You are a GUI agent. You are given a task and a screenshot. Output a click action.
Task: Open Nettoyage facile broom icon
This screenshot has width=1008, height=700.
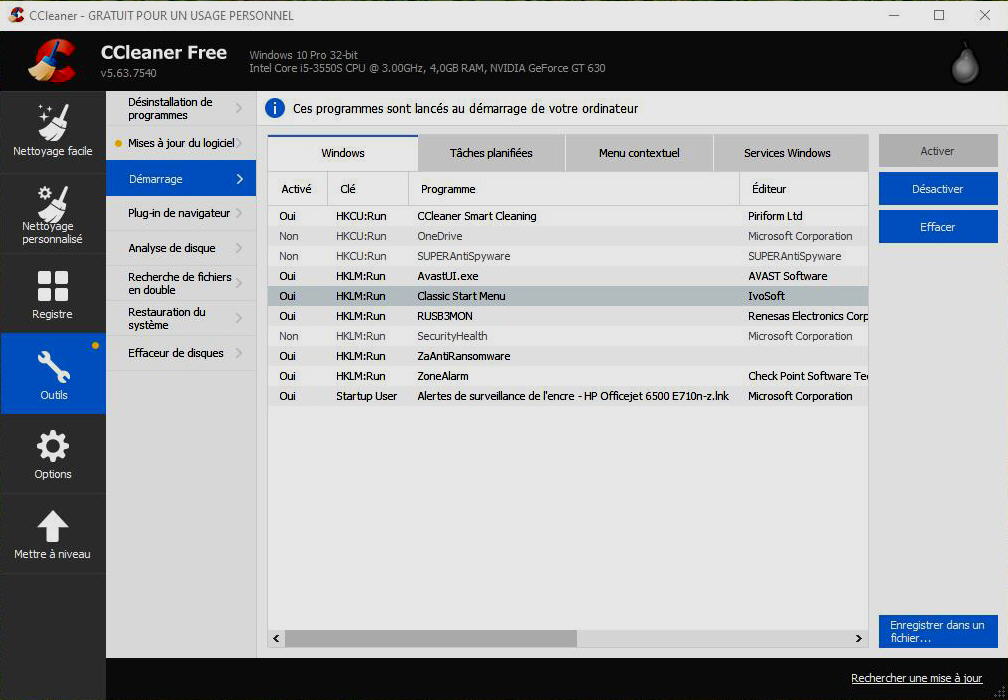pos(53,122)
